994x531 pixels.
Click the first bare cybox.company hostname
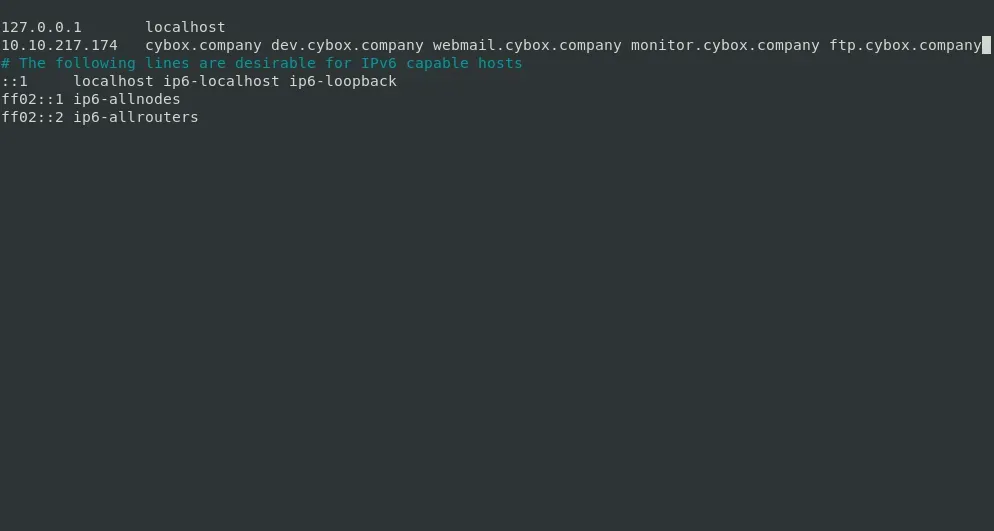[x=203, y=45]
